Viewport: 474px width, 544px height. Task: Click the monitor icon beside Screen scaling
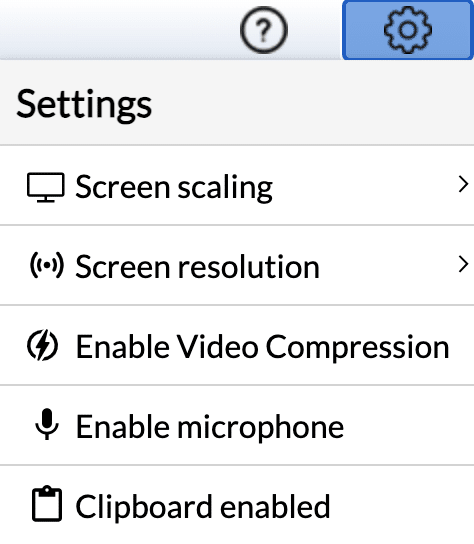coord(46,187)
